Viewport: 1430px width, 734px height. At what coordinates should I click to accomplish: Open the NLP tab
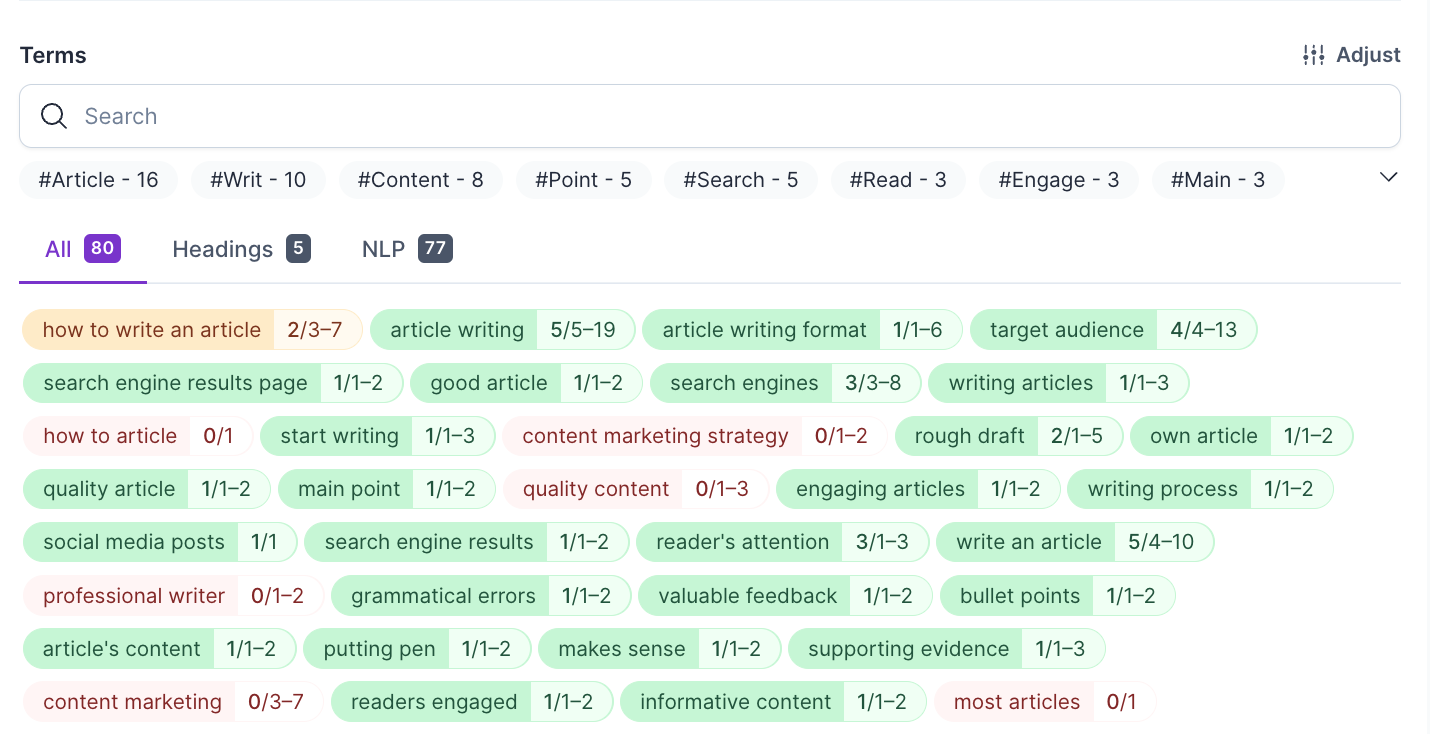pos(406,249)
